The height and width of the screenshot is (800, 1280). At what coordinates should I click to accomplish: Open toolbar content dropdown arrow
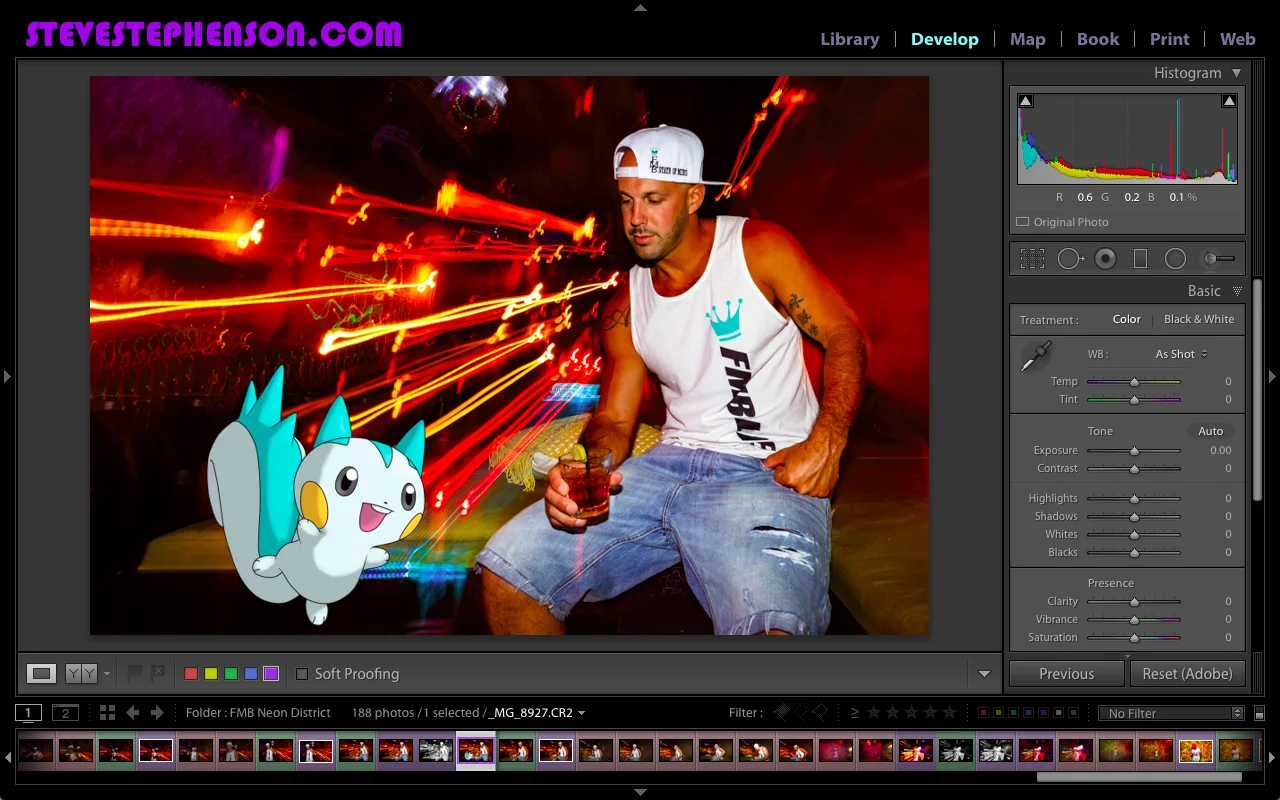(984, 674)
